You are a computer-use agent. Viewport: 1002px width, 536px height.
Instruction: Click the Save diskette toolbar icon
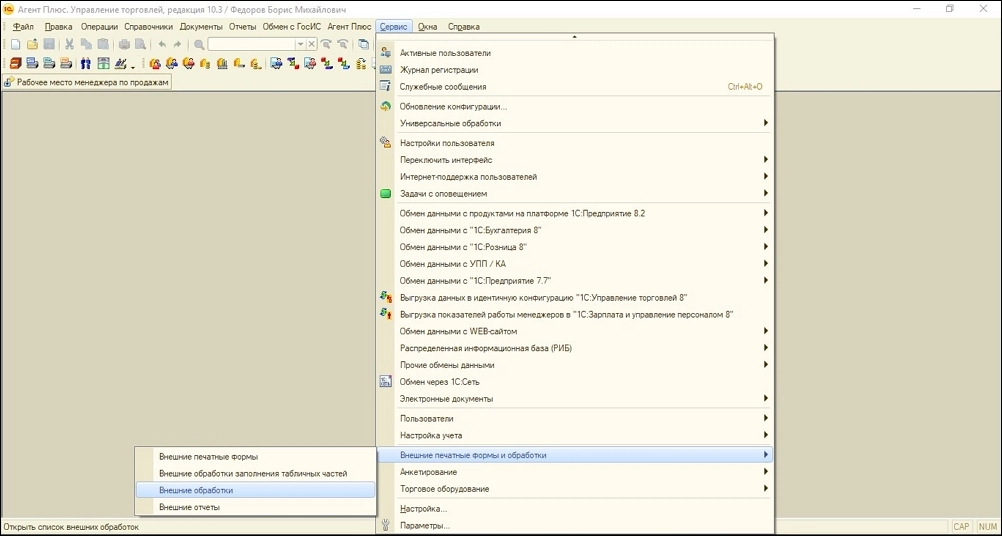pyautogui.click(x=49, y=45)
